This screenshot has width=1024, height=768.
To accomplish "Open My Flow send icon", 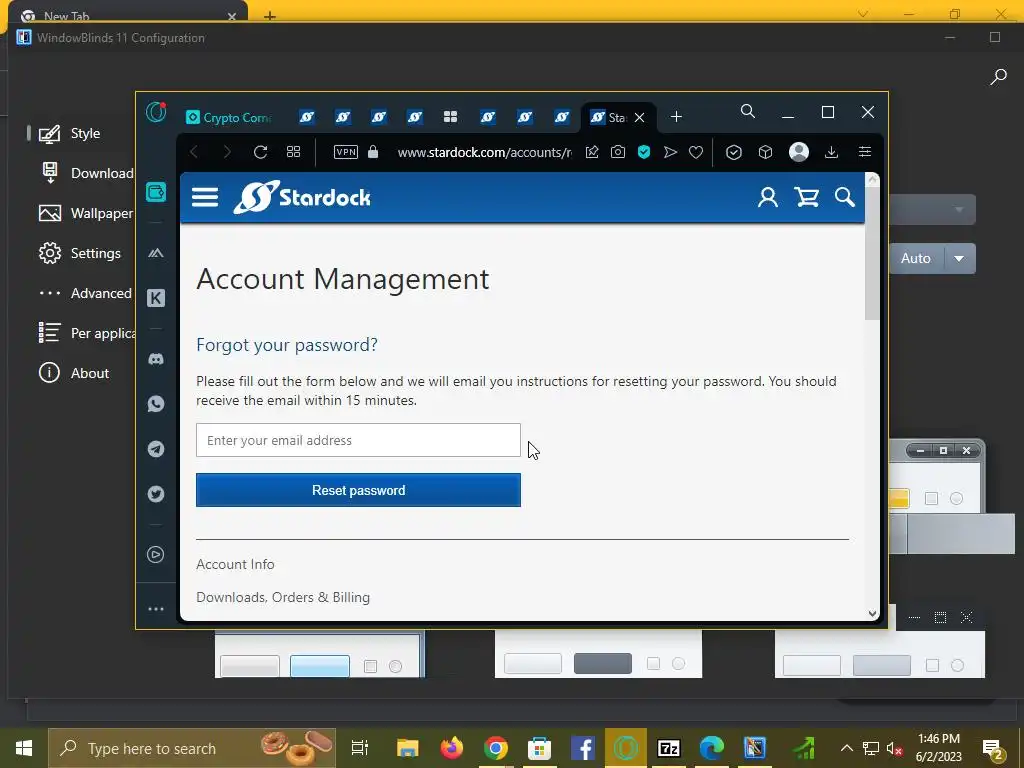I will pyautogui.click(x=670, y=152).
